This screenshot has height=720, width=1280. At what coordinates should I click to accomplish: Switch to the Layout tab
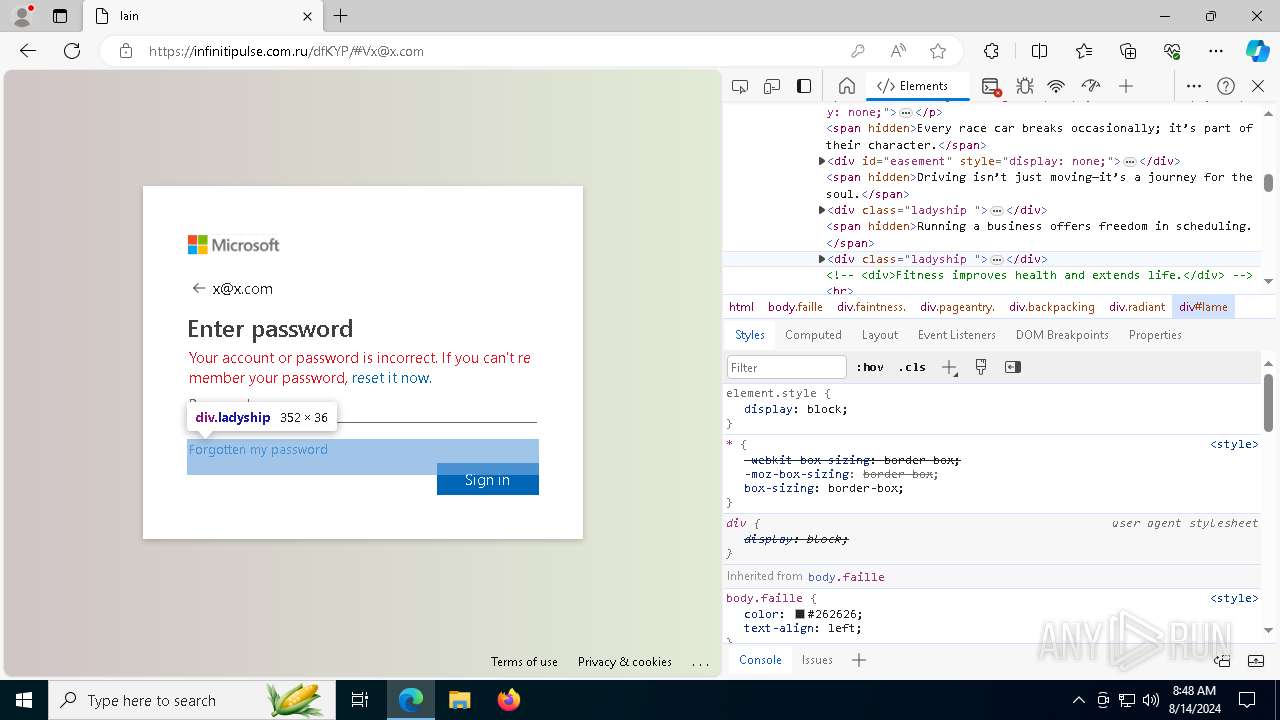(x=880, y=335)
